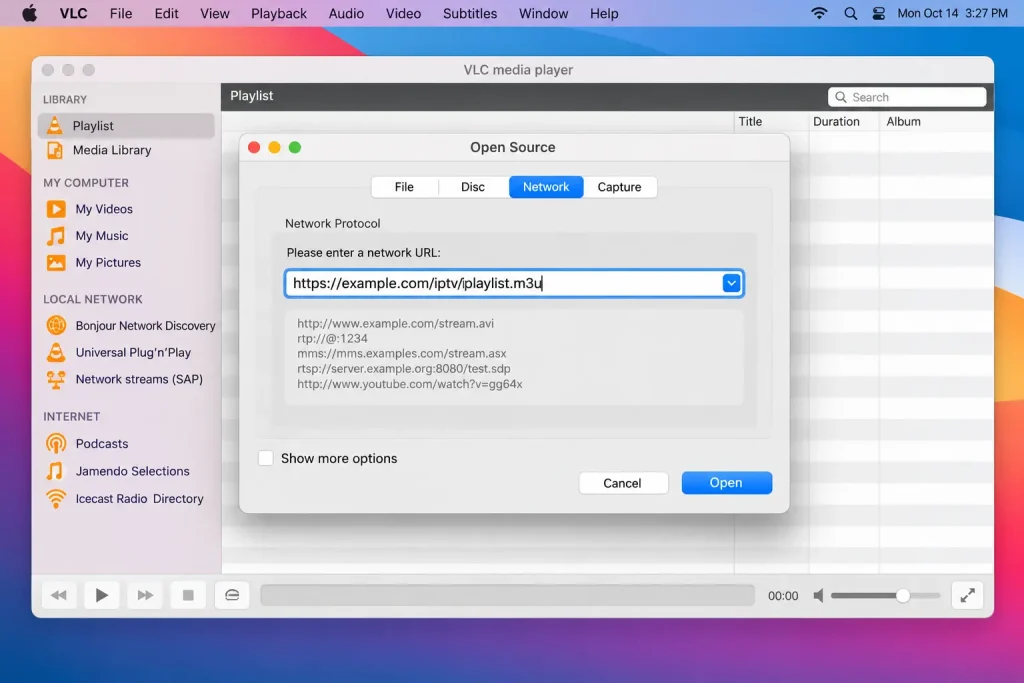Select Network streams (SAP) icon

click(56, 379)
